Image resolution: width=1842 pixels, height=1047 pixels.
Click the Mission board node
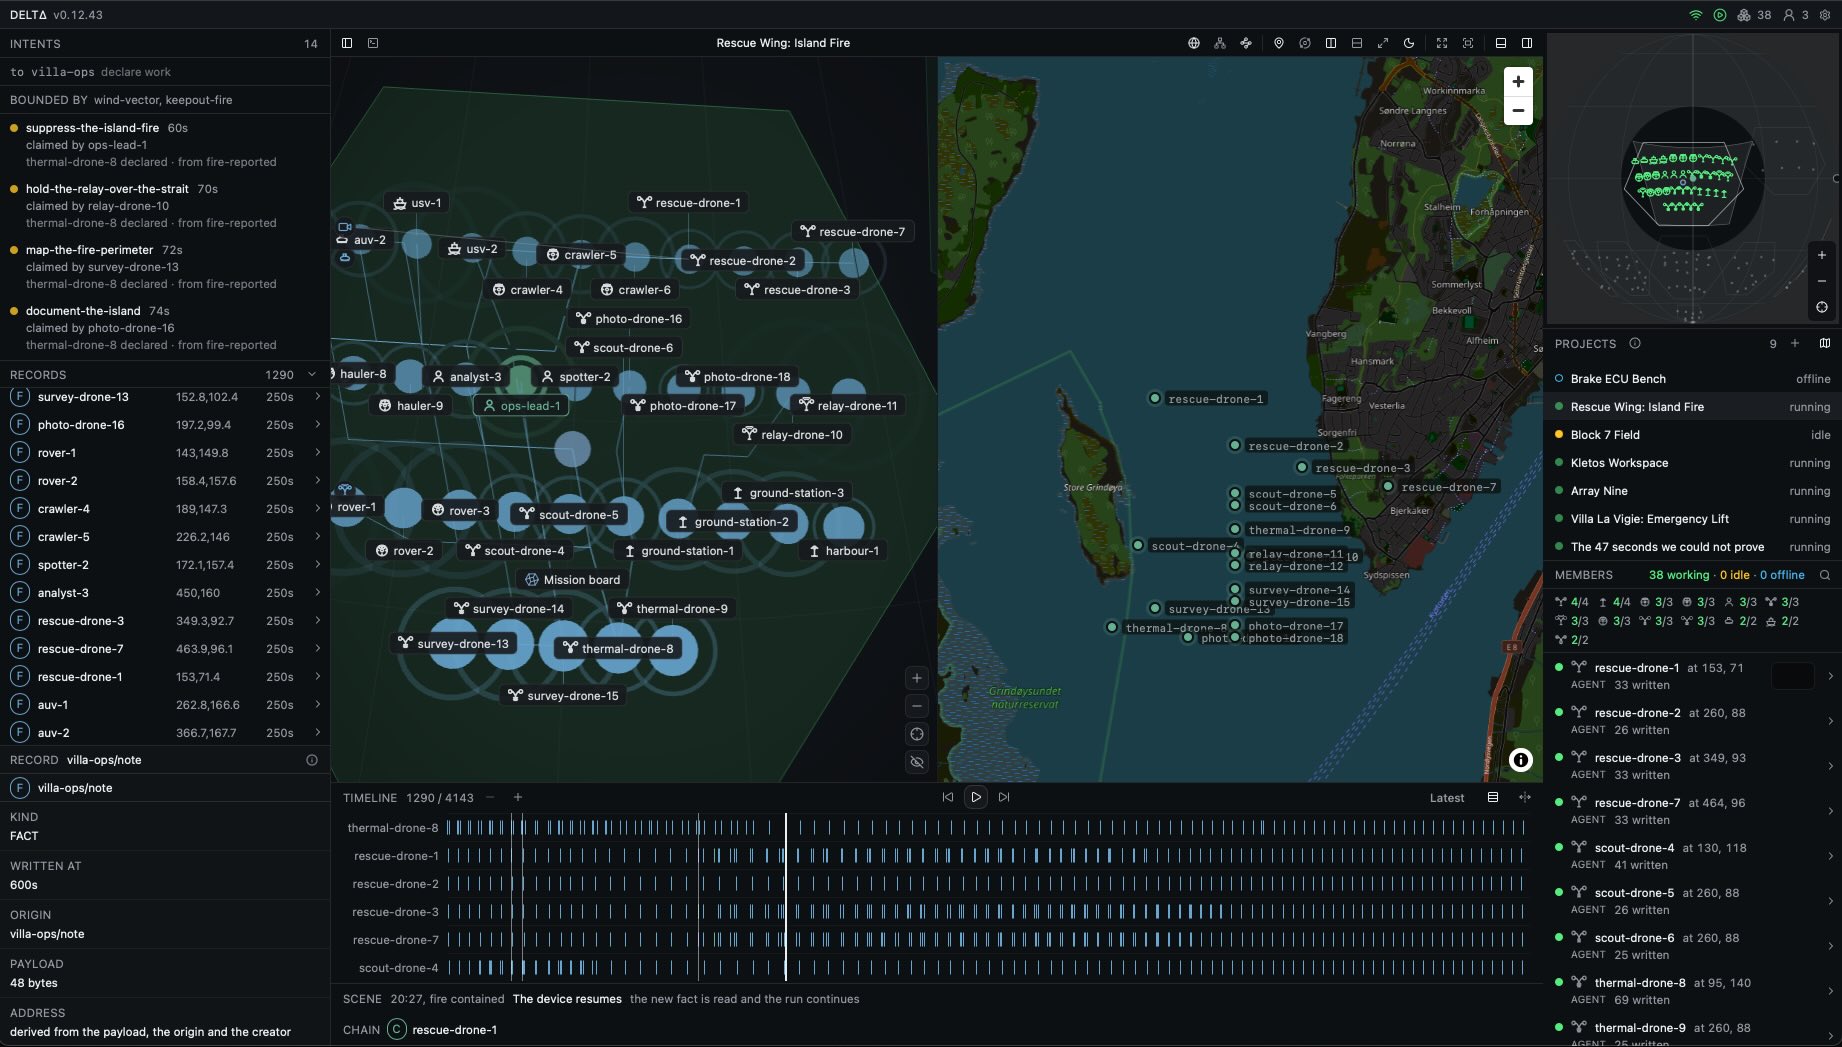tap(573, 580)
